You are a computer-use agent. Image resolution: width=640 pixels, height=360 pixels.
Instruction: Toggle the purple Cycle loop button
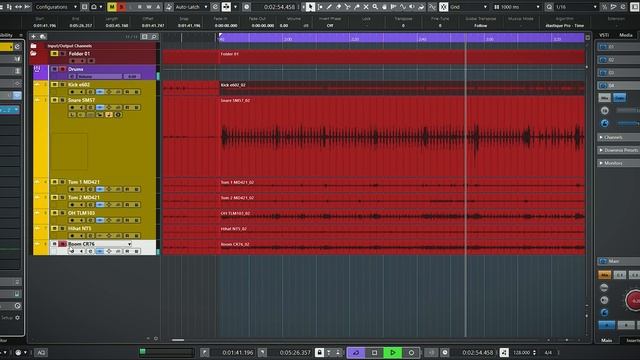click(356, 352)
